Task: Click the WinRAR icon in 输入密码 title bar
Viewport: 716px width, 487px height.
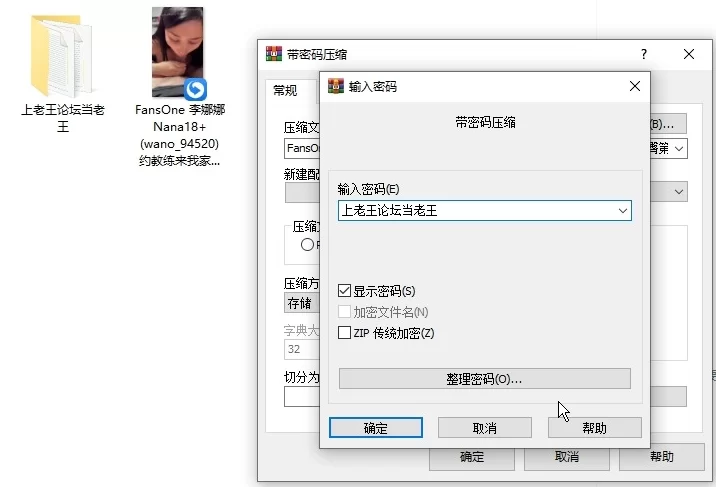Action: (x=336, y=86)
